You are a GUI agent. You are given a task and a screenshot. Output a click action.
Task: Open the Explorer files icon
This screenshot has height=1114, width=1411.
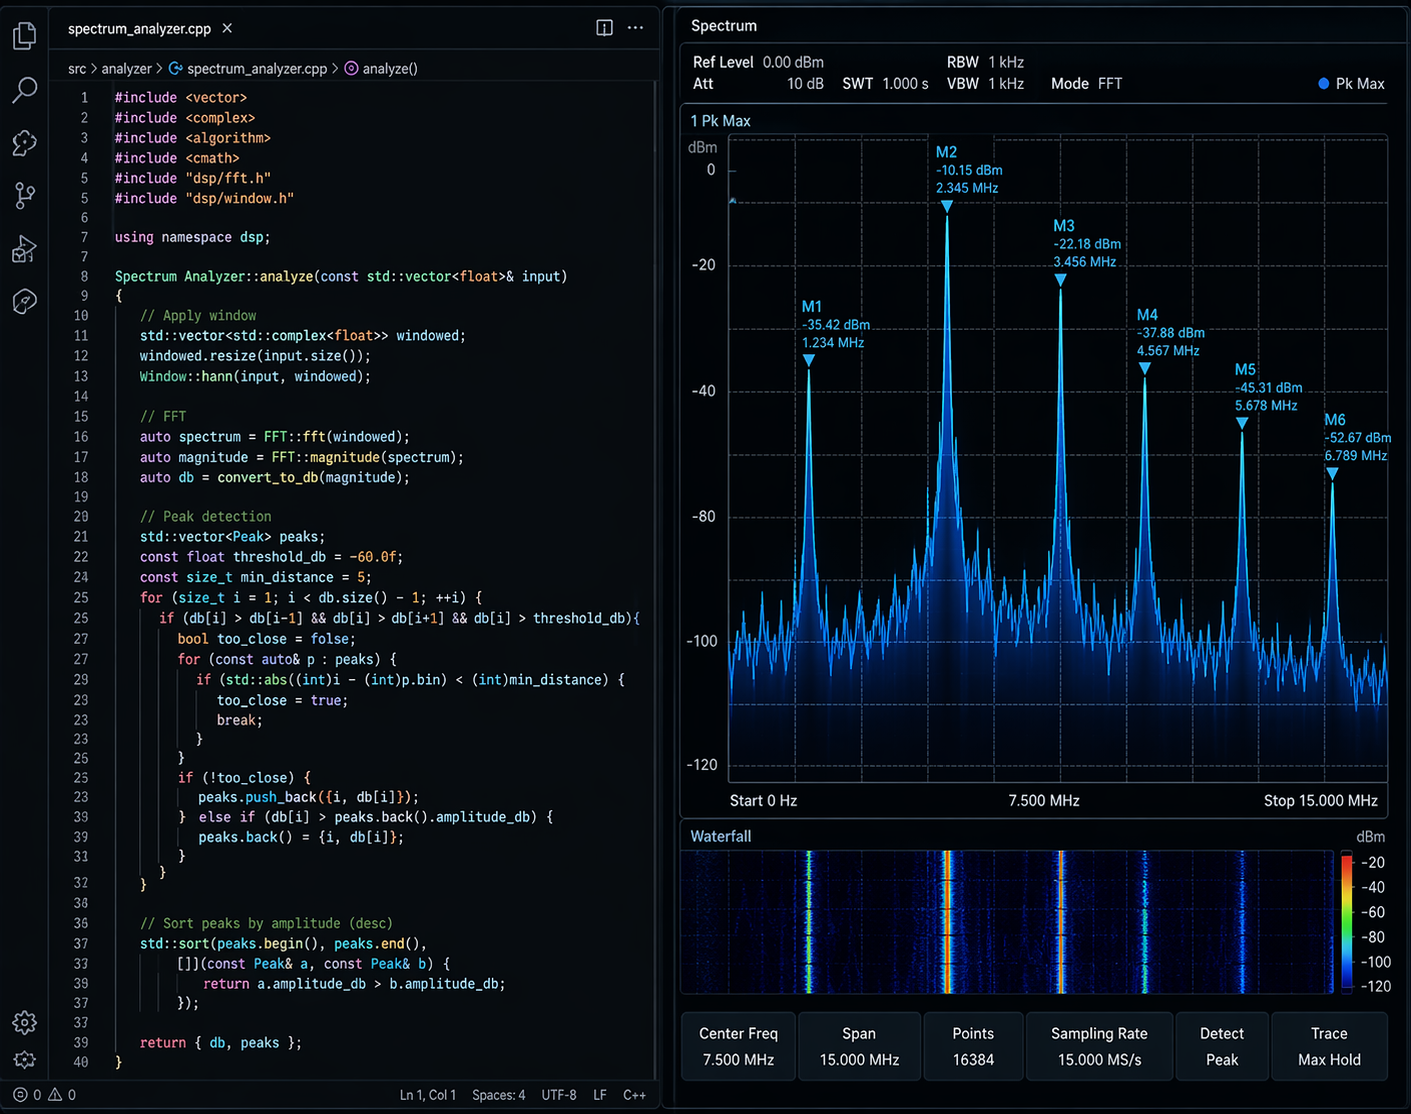[25, 36]
